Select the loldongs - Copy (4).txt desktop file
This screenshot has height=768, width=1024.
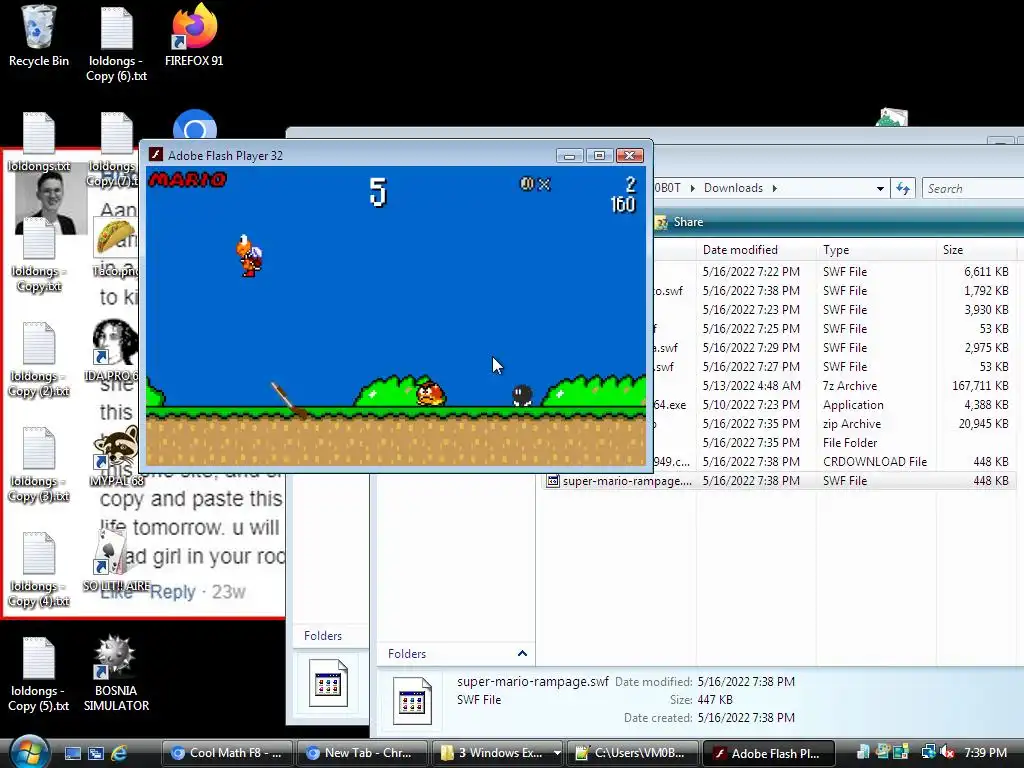pos(39,569)
